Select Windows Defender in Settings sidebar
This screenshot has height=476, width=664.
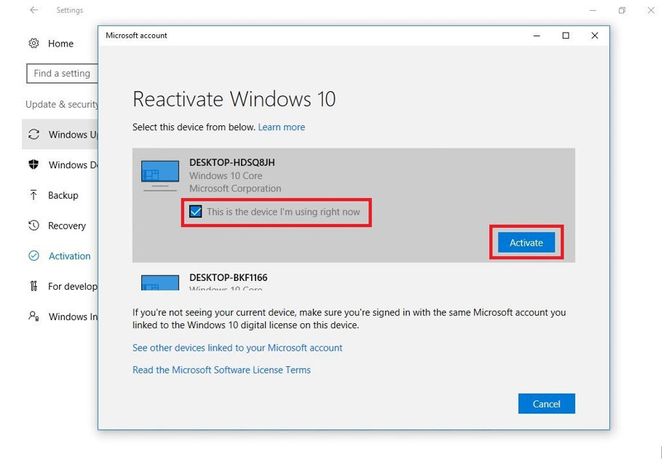pos(60,165)
